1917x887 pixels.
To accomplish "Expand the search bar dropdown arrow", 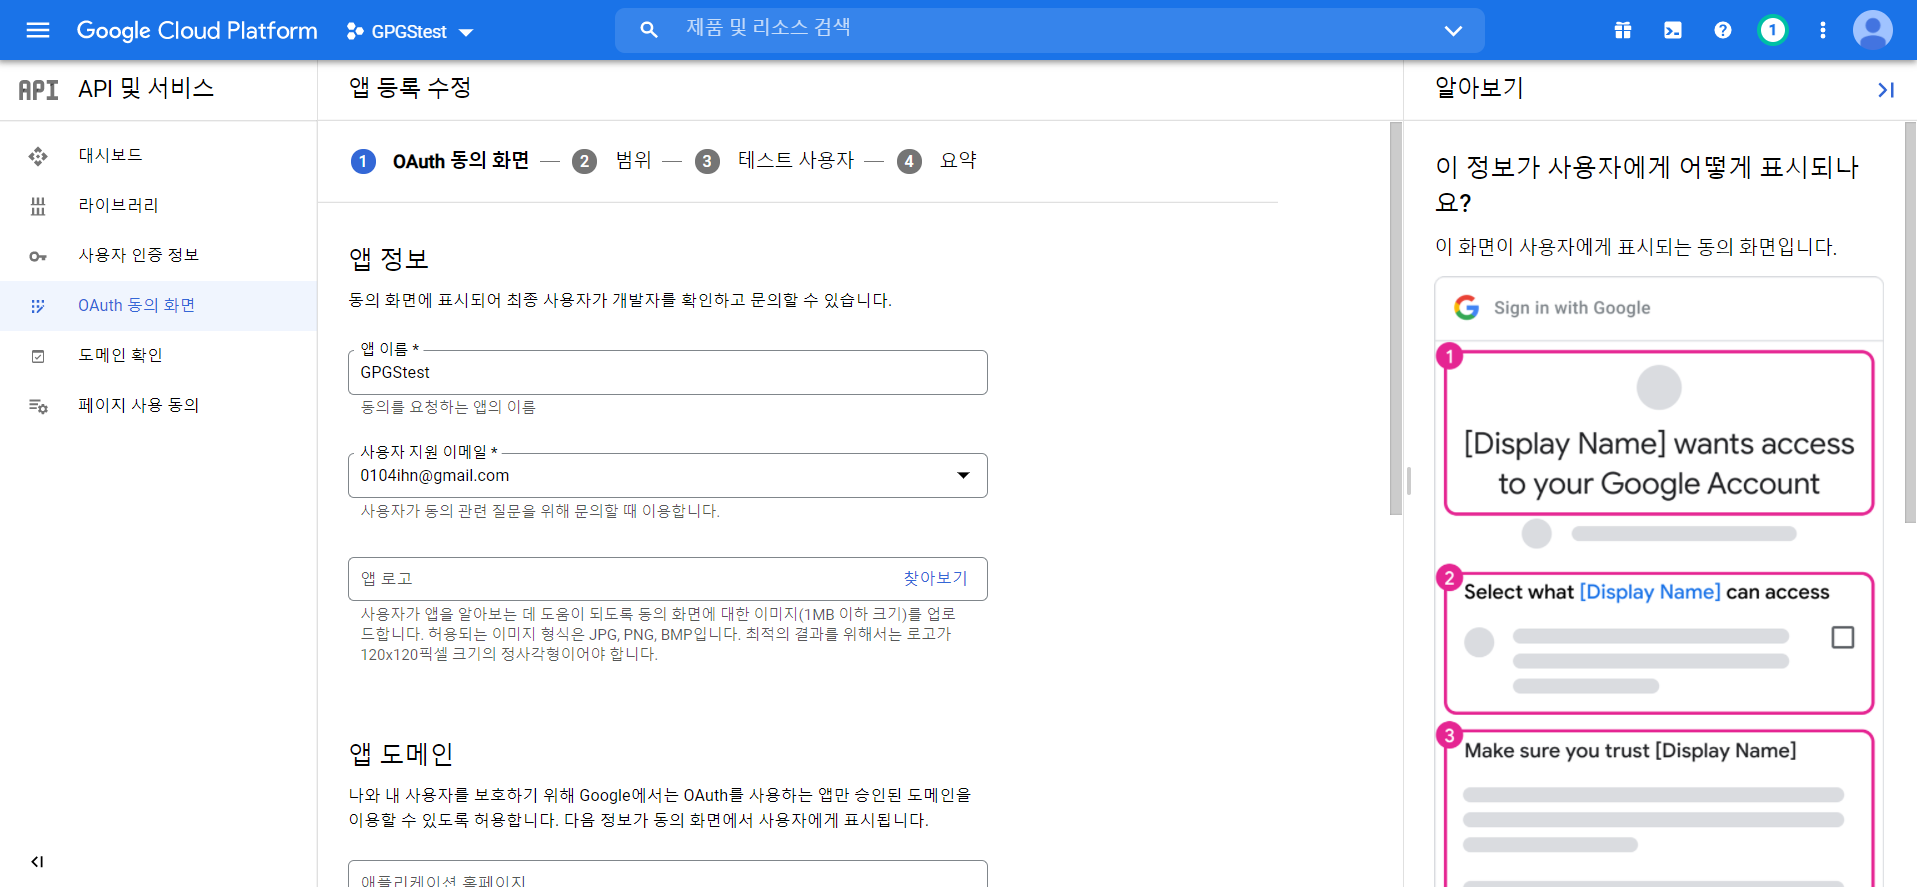I will [1453, 31].
